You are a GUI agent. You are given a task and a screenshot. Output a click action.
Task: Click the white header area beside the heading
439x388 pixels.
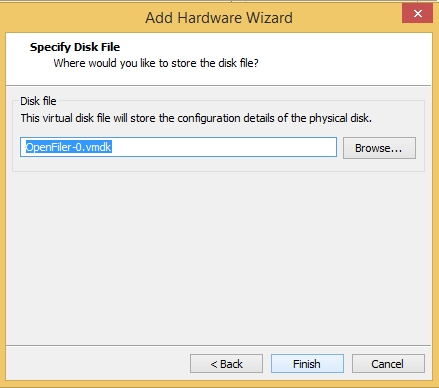click(333, 58)
